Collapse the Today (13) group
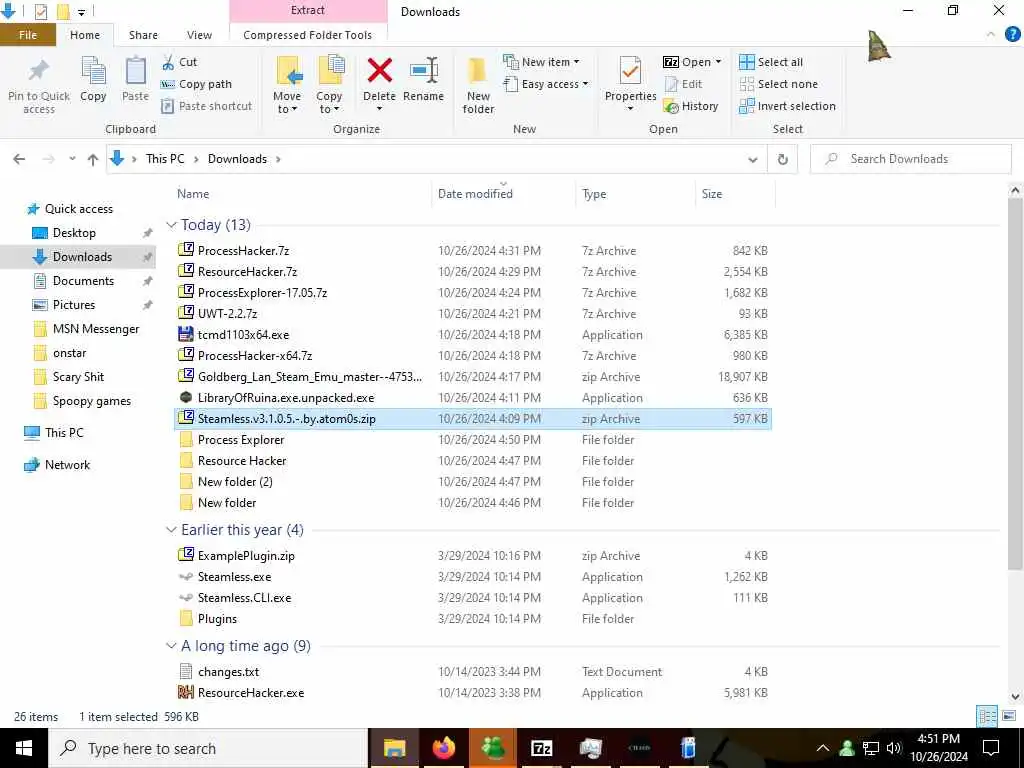 coord(171,225)
